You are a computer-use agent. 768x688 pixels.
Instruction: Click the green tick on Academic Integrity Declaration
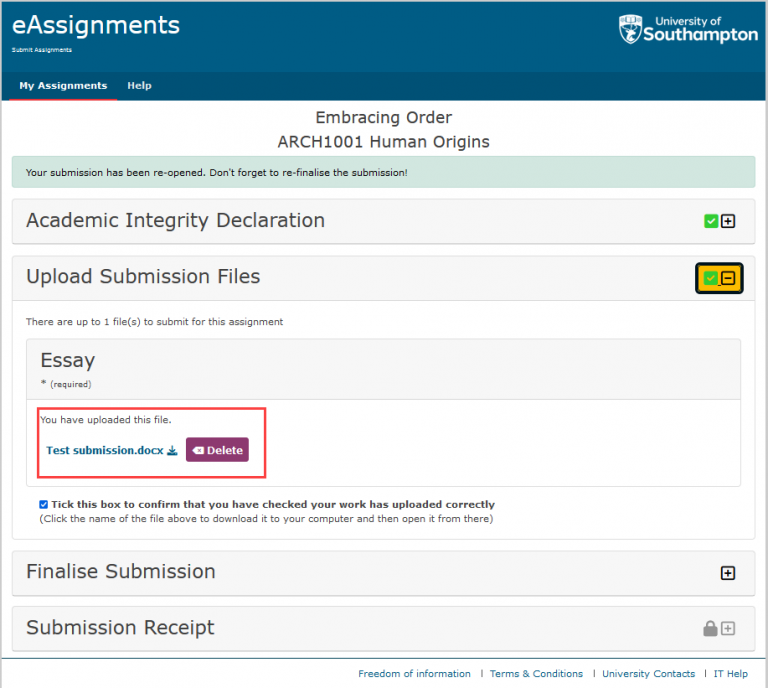(x=711, y=221)
